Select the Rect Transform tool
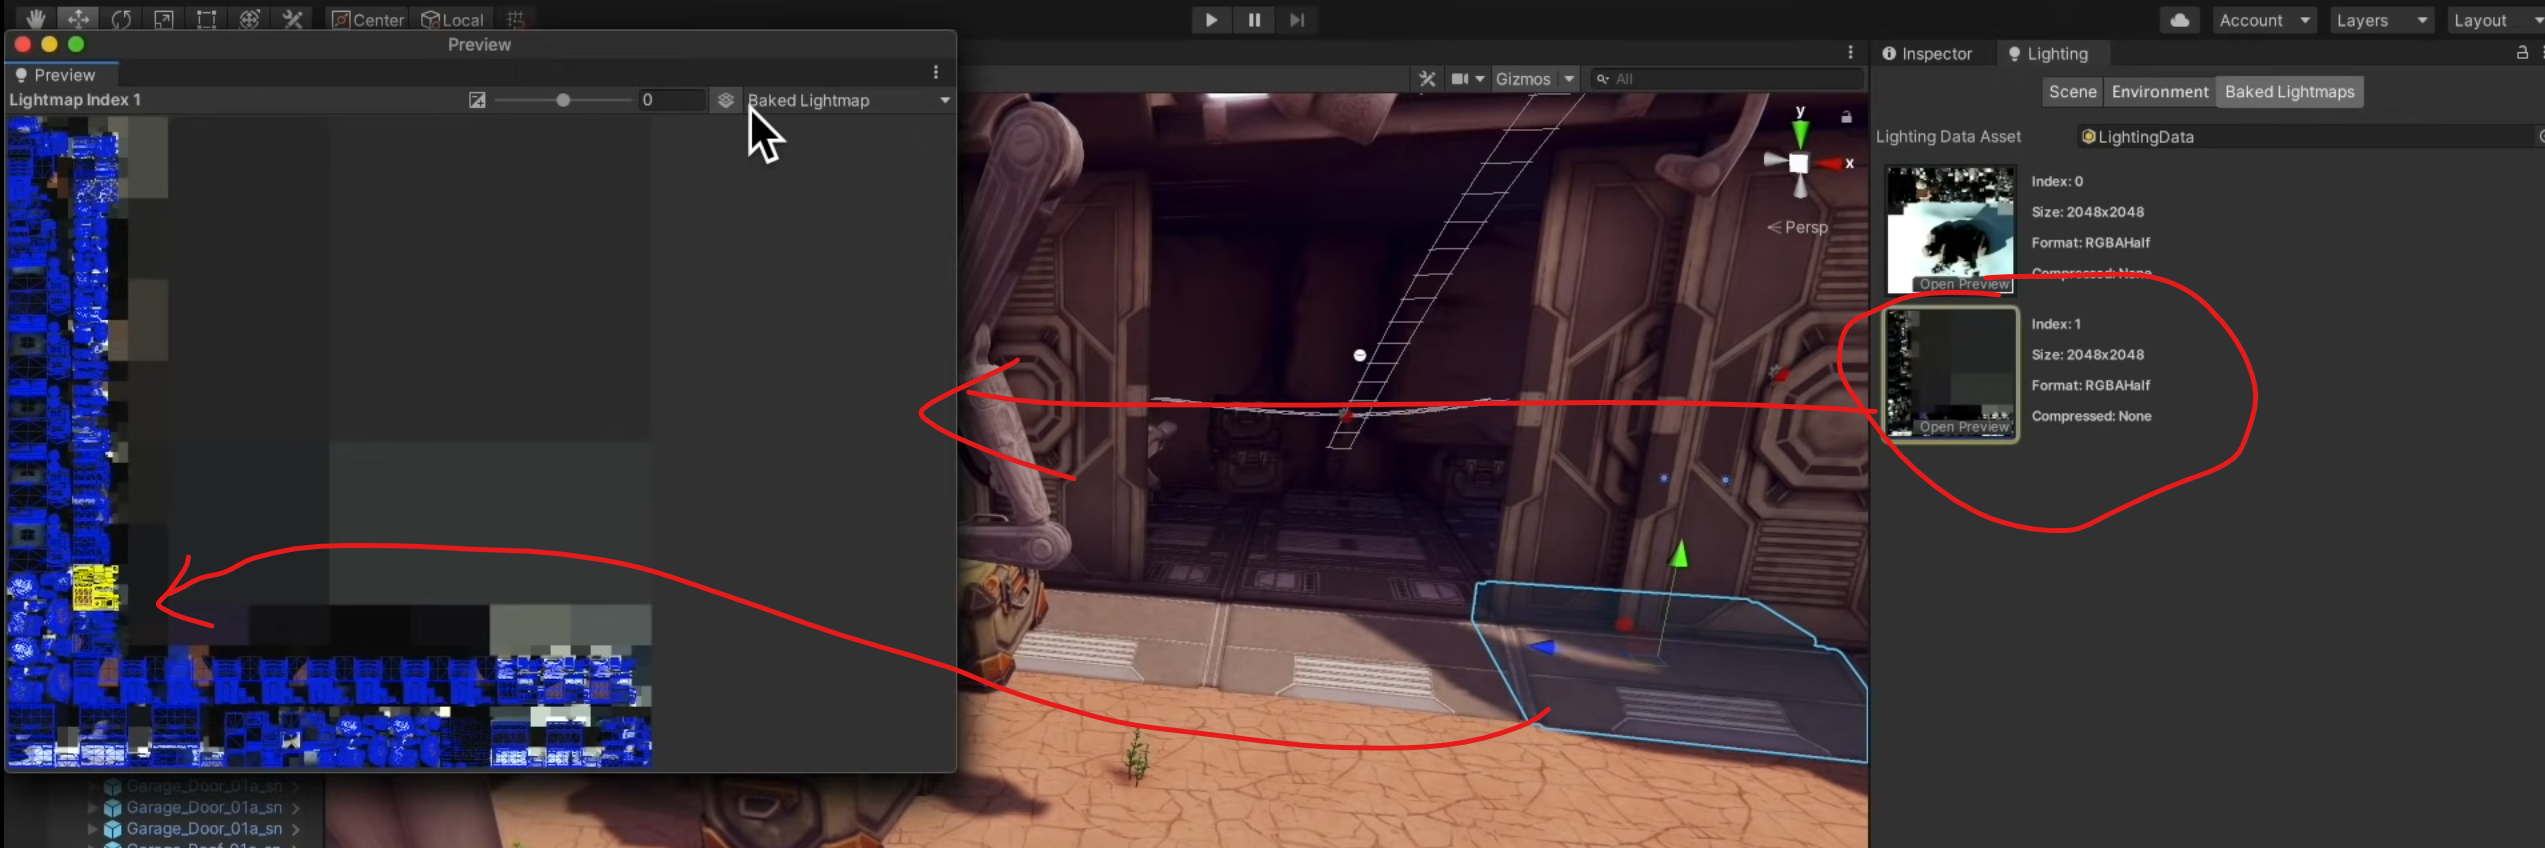The width and height of the screenshot is (2545, 848). point(206,19)
